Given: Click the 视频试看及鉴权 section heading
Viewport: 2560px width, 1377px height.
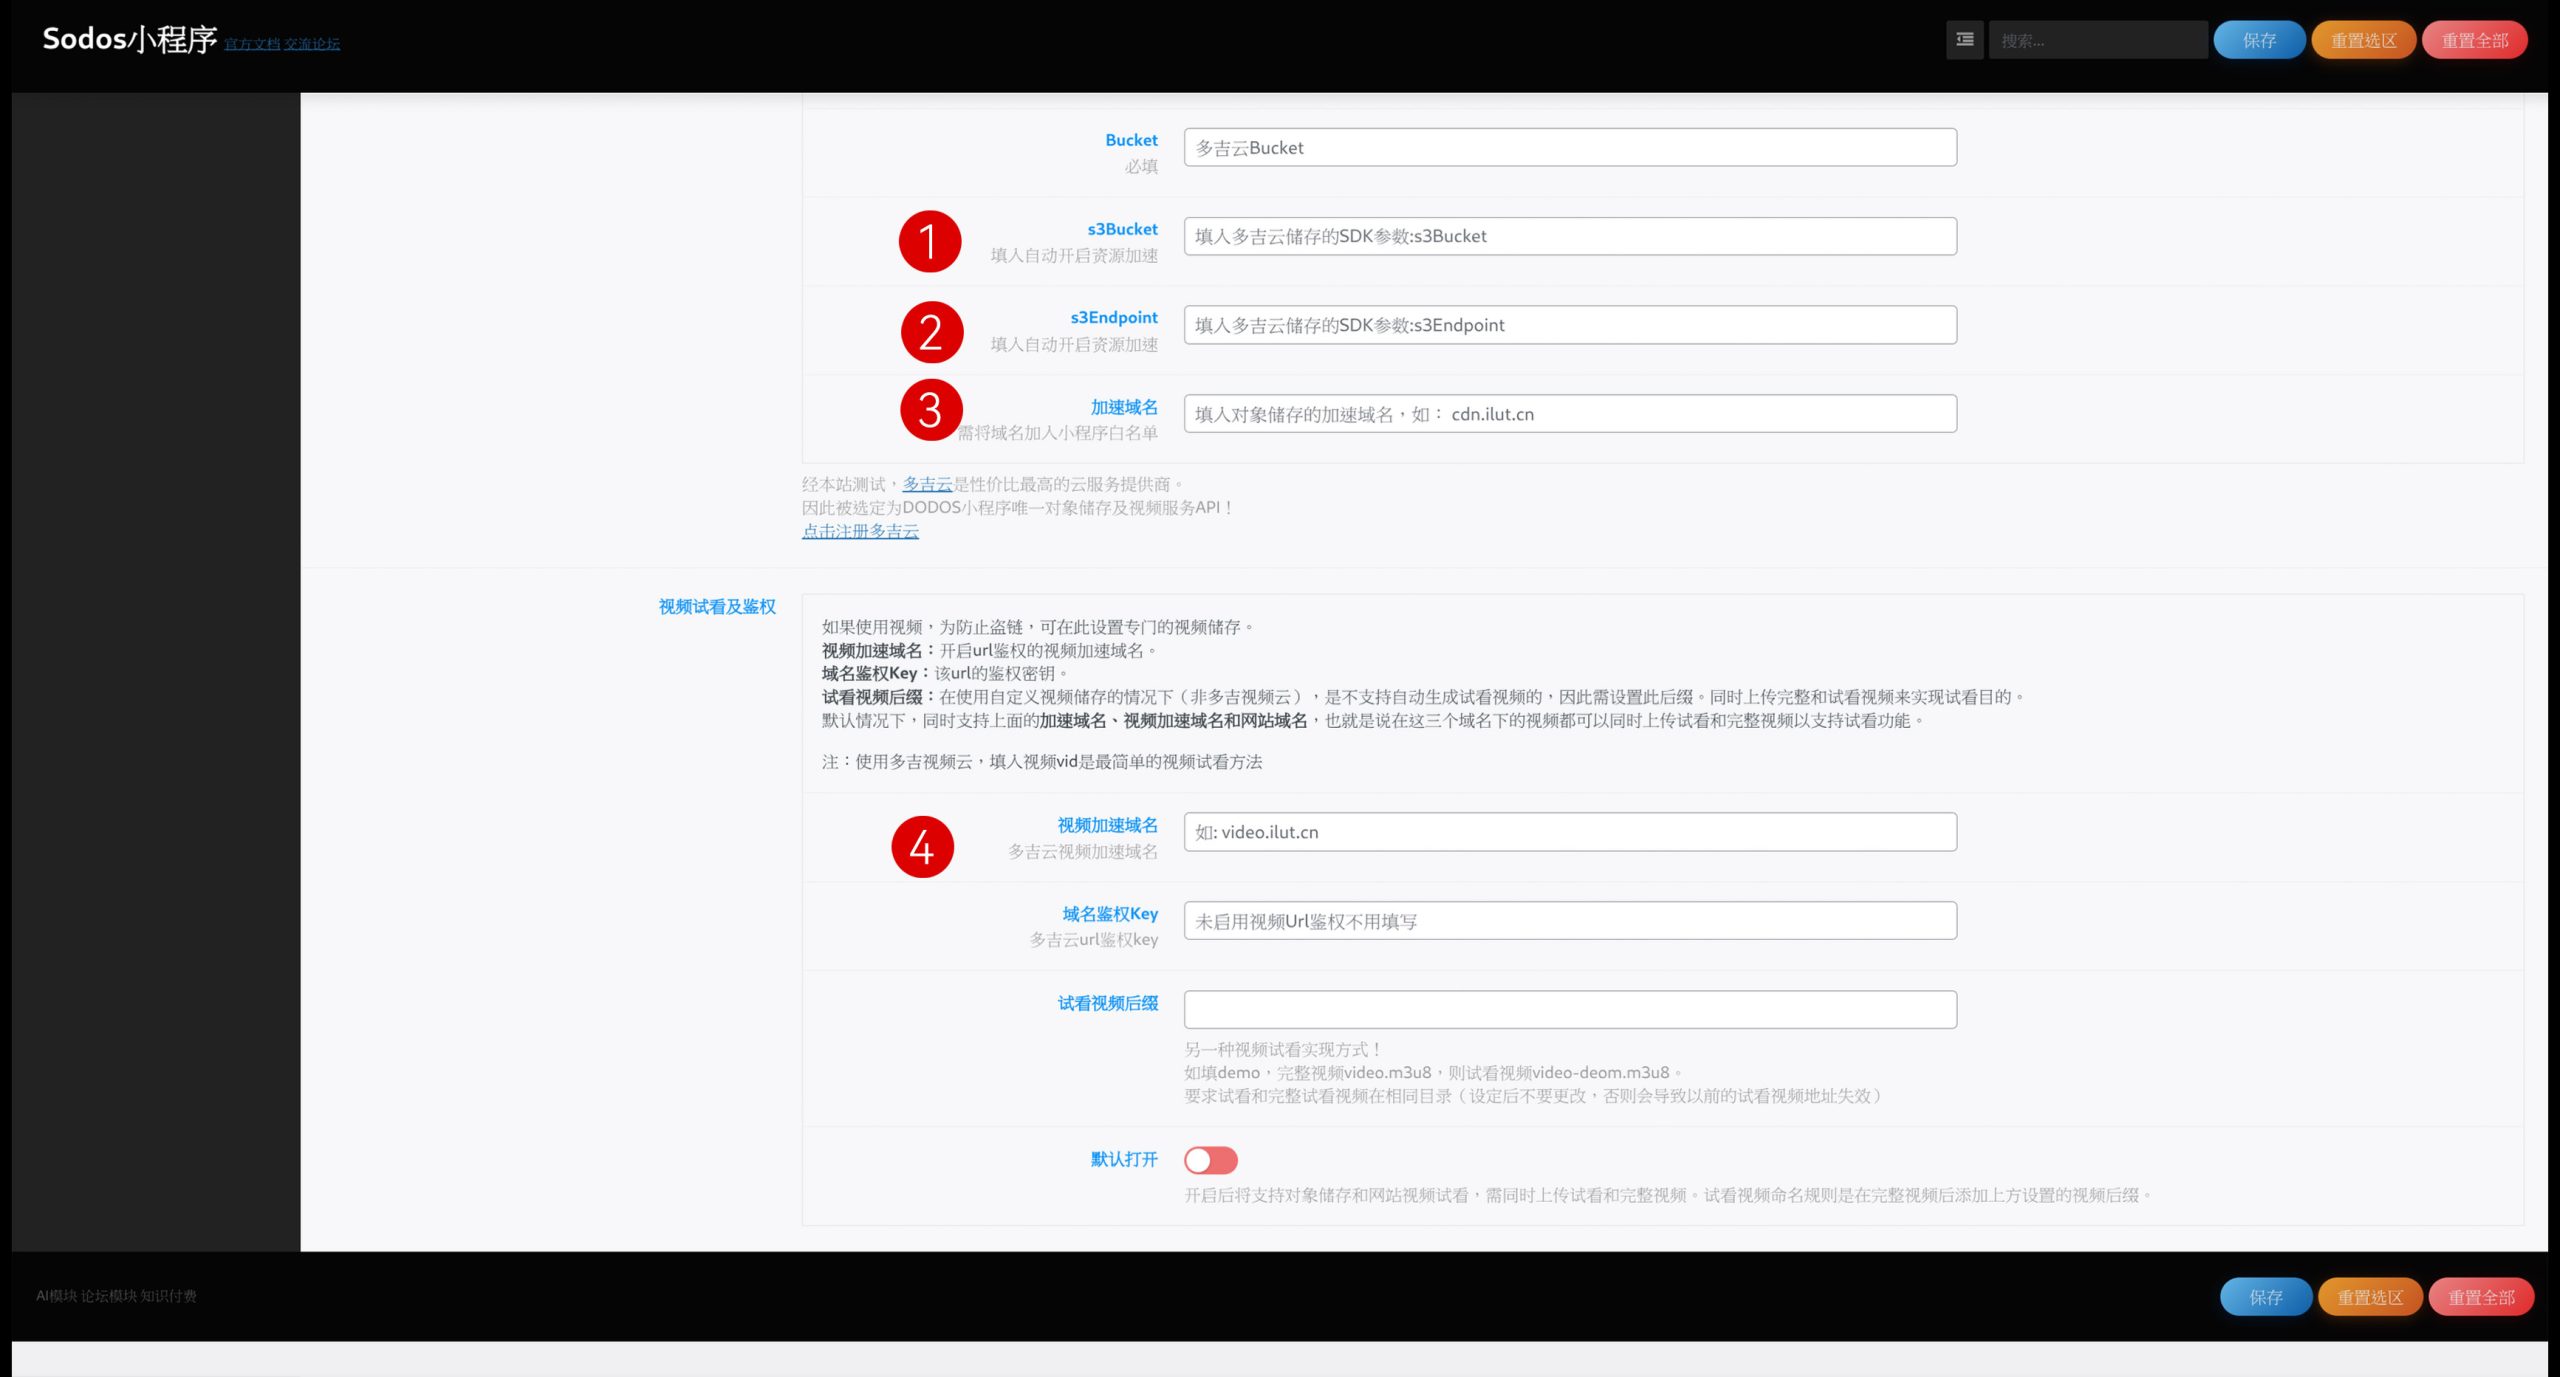Looking at the screenshot, I should (717, 607).
